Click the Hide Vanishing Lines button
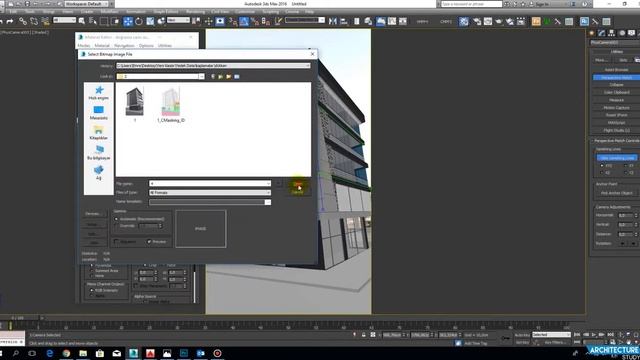The image size is (640, 360). pyautogui.click(x=617, y=158)
